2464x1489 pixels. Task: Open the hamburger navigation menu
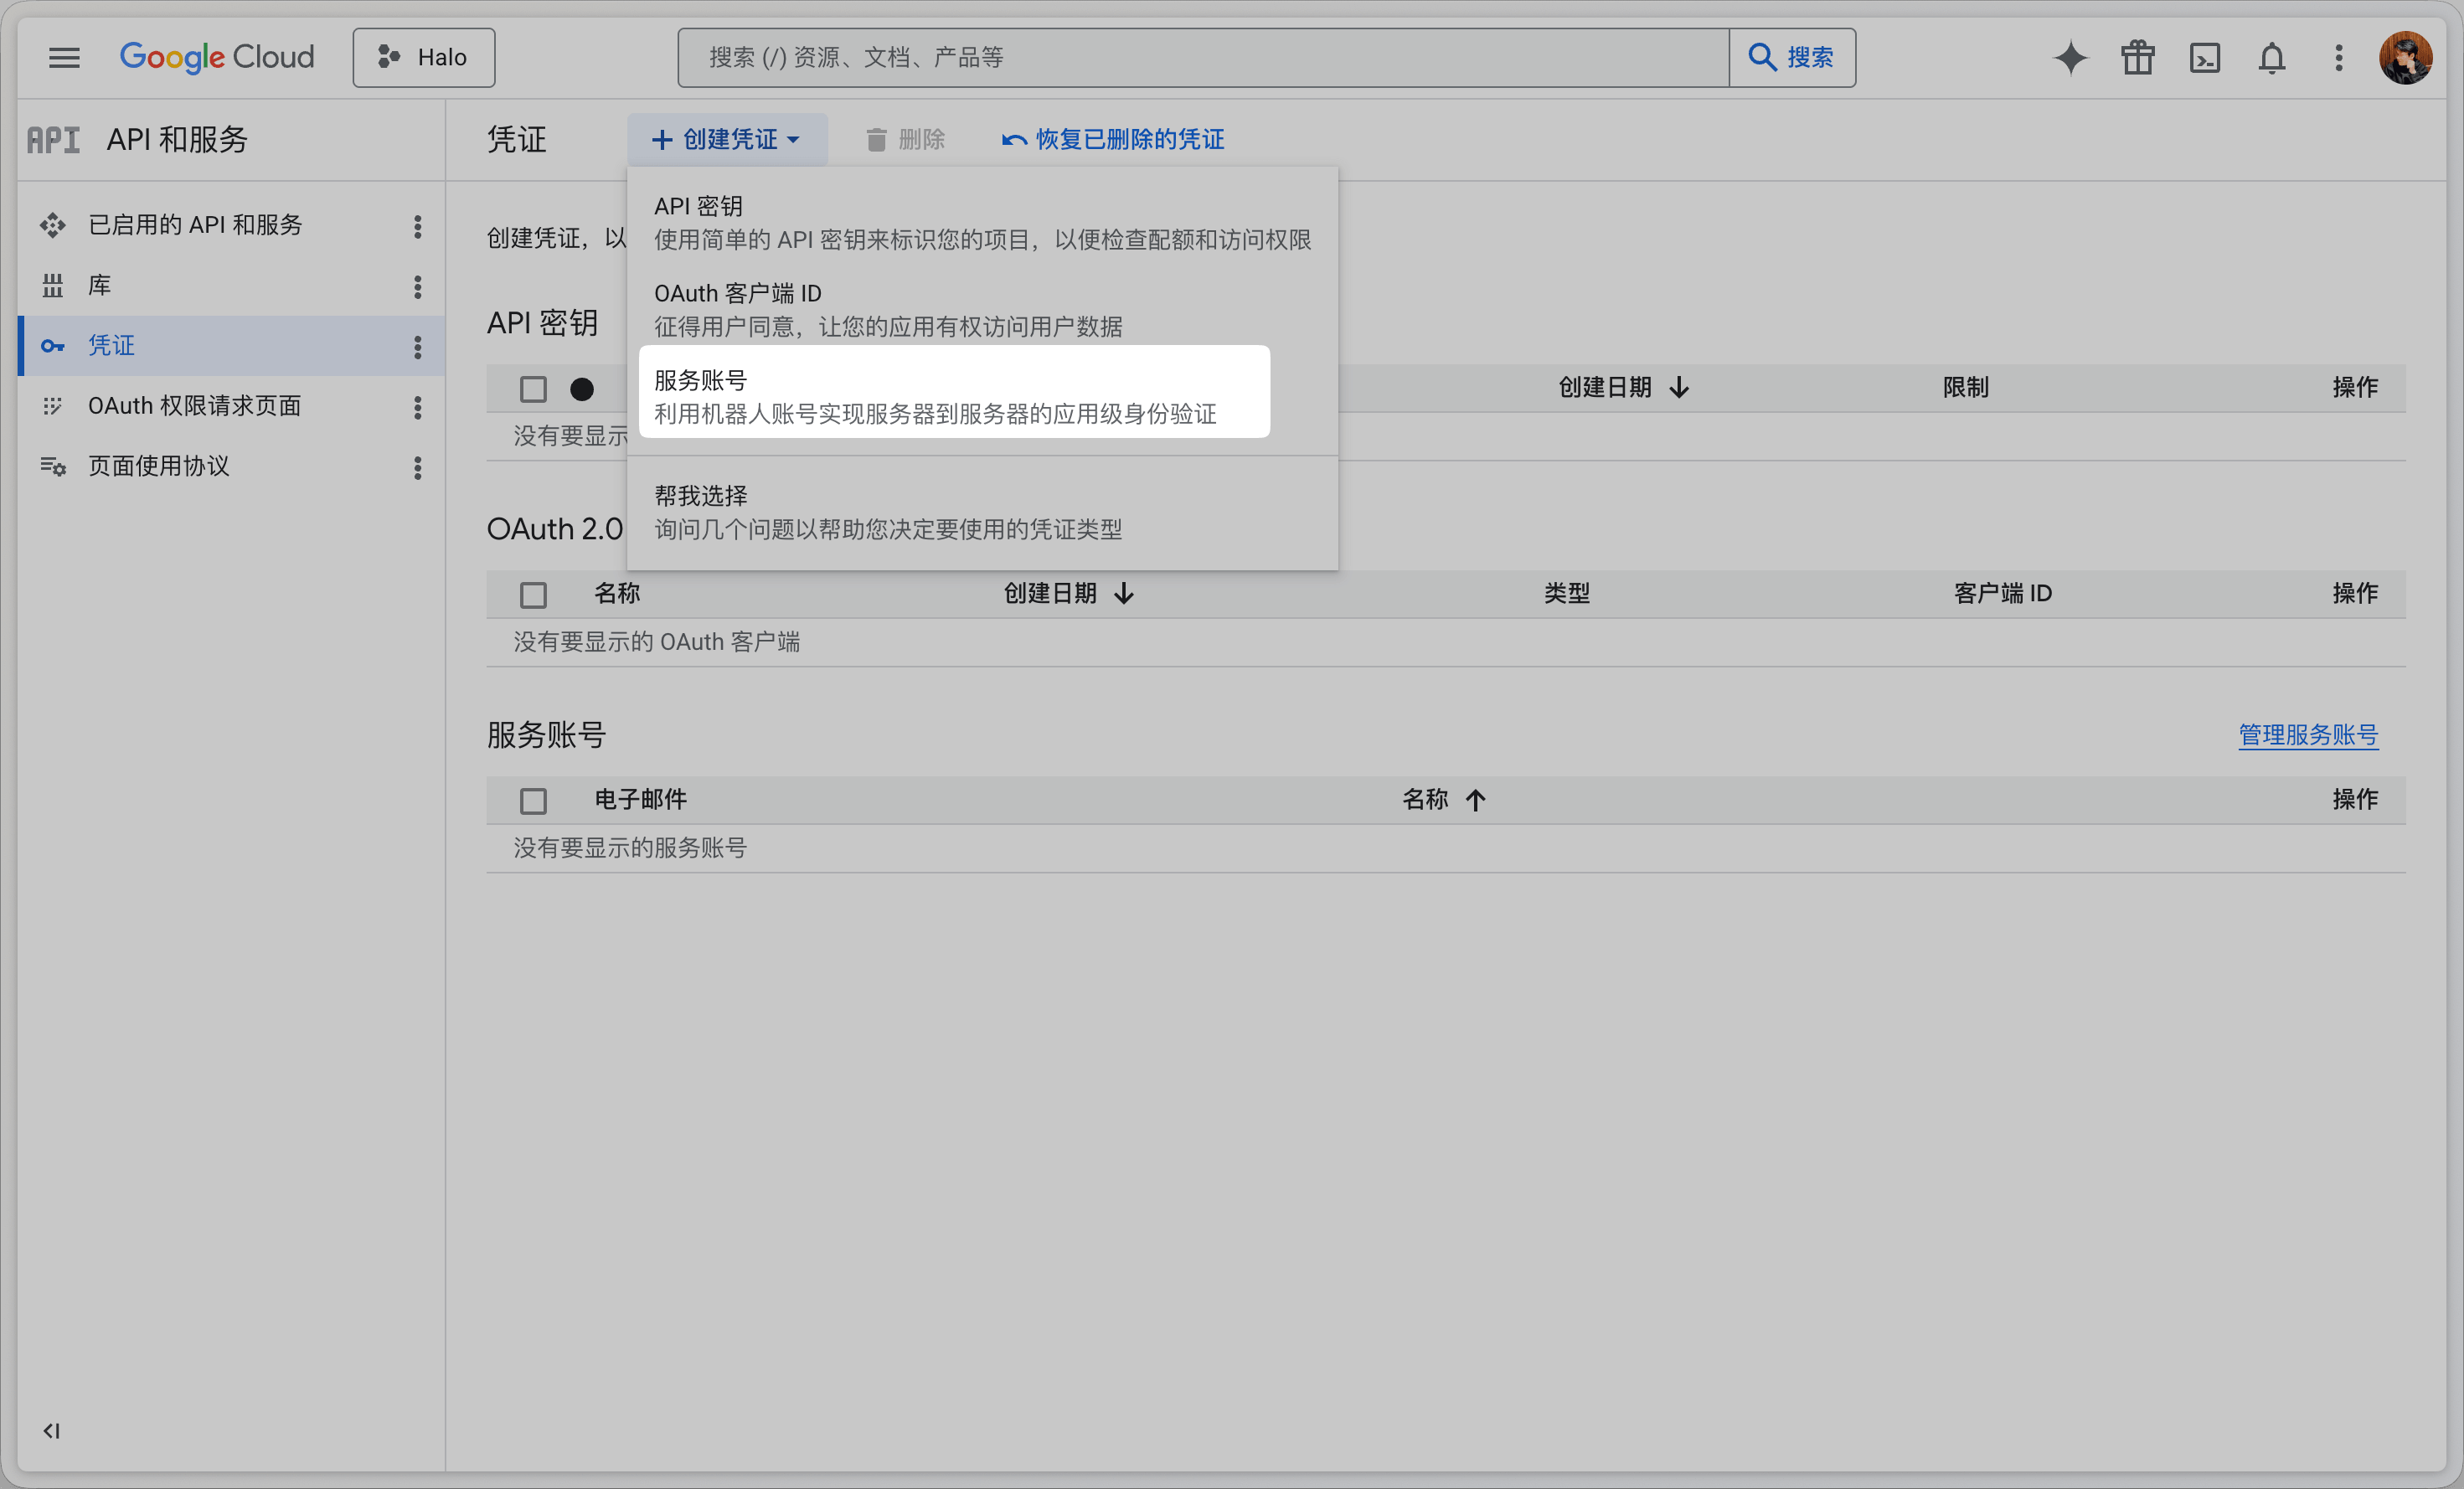tap(64, 57)
